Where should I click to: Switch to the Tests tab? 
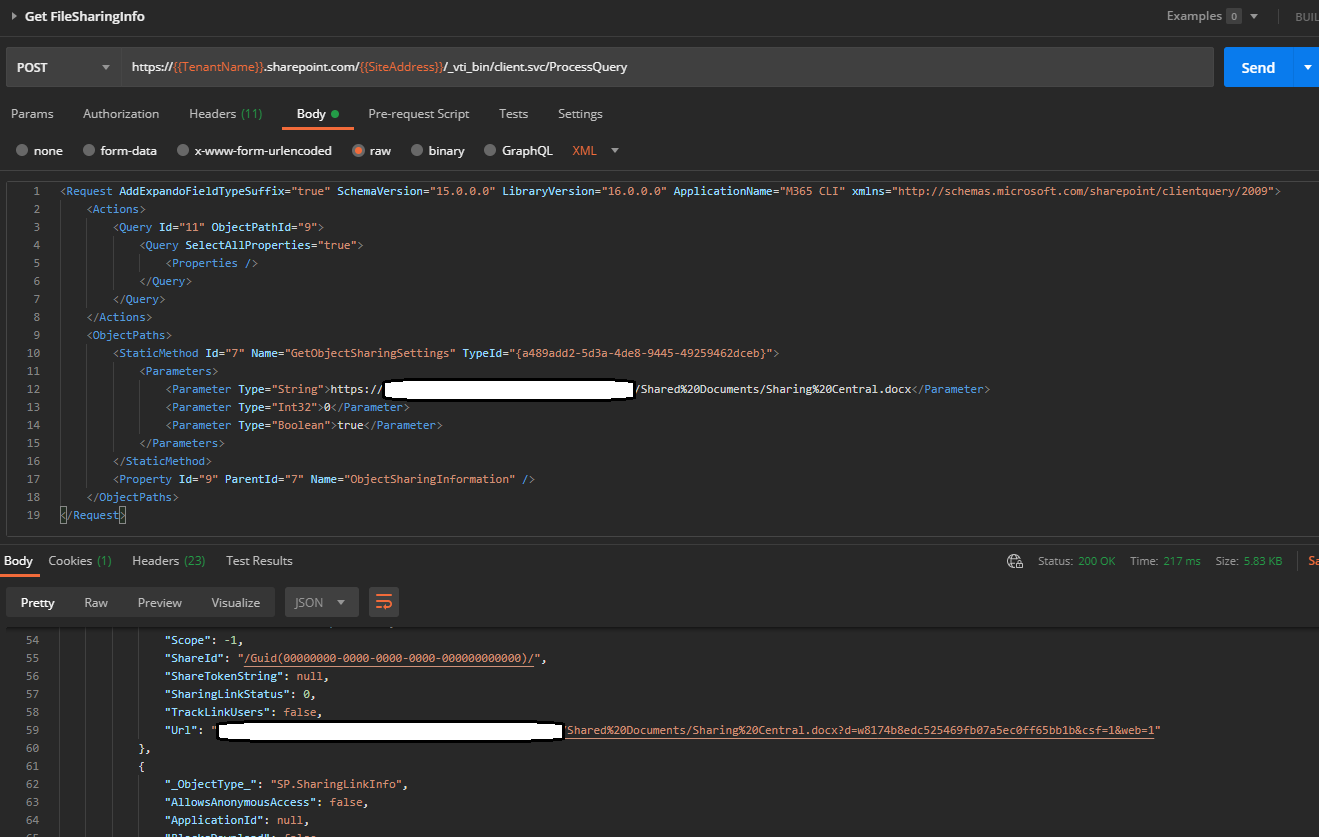click(x=513, y=113)
